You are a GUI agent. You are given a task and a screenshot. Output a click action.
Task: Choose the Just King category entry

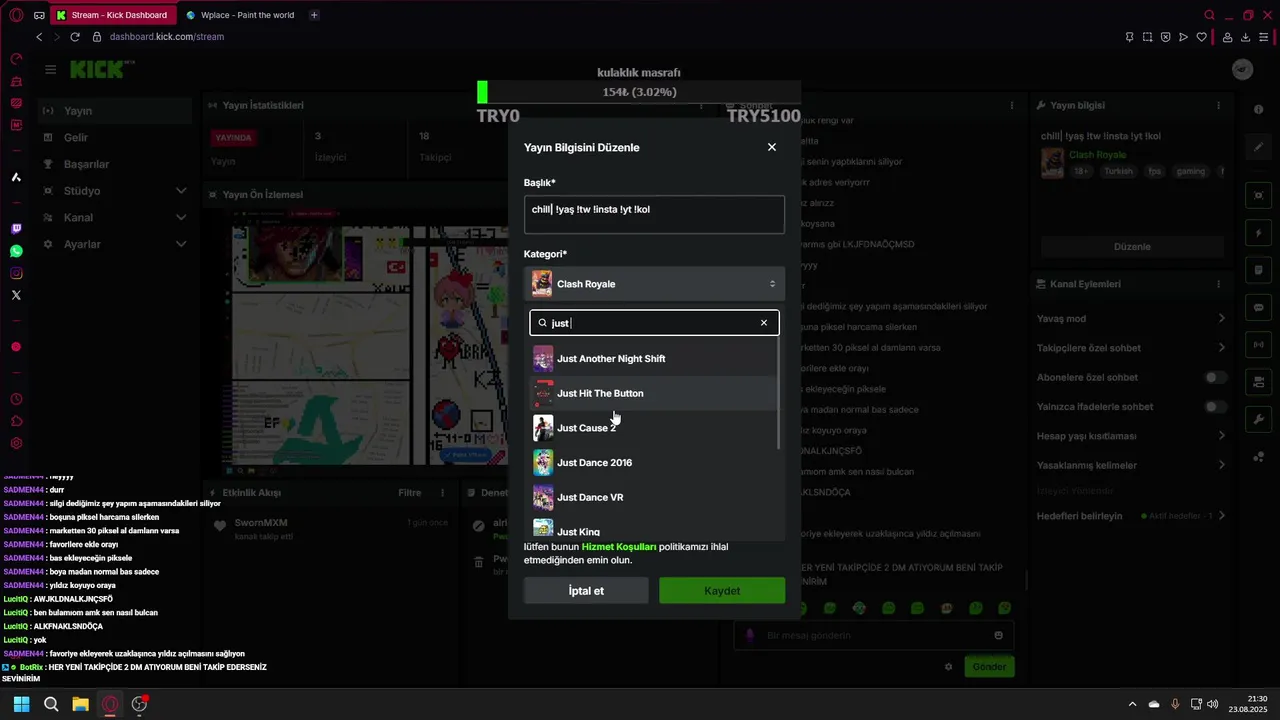coord(653,529)
